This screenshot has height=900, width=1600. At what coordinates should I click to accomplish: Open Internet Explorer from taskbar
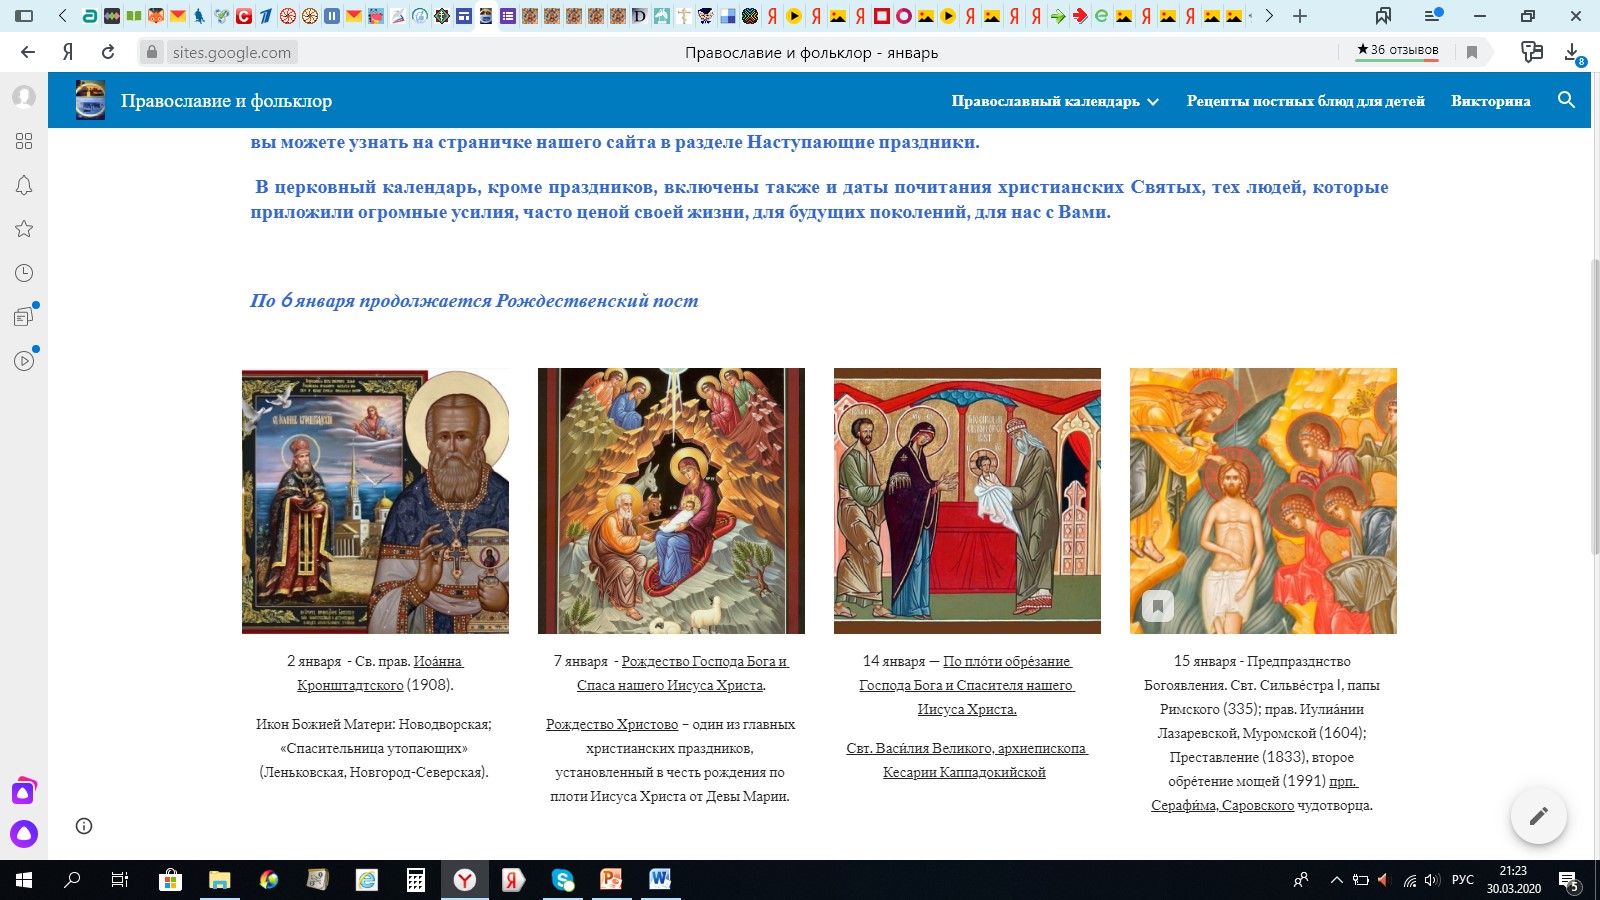point(367,880)
